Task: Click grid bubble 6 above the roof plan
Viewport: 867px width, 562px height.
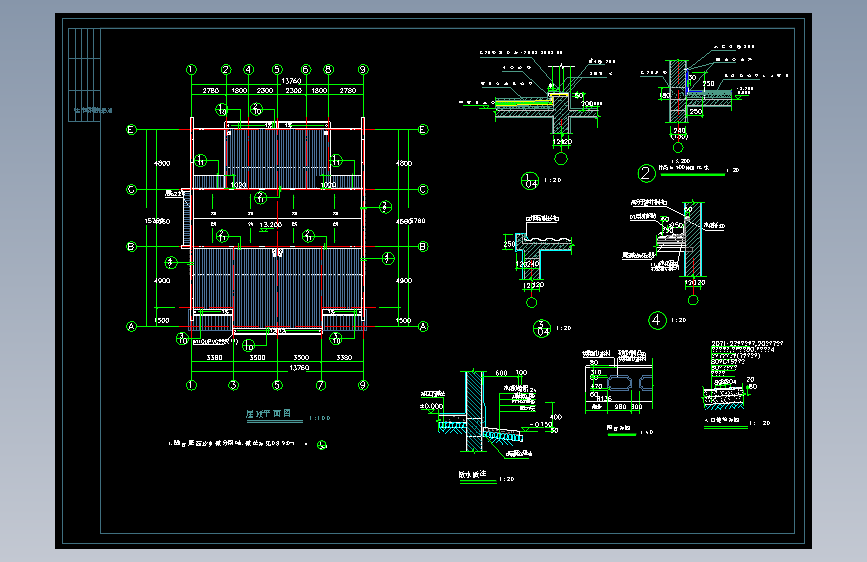Action: click(x=306, y=70)
